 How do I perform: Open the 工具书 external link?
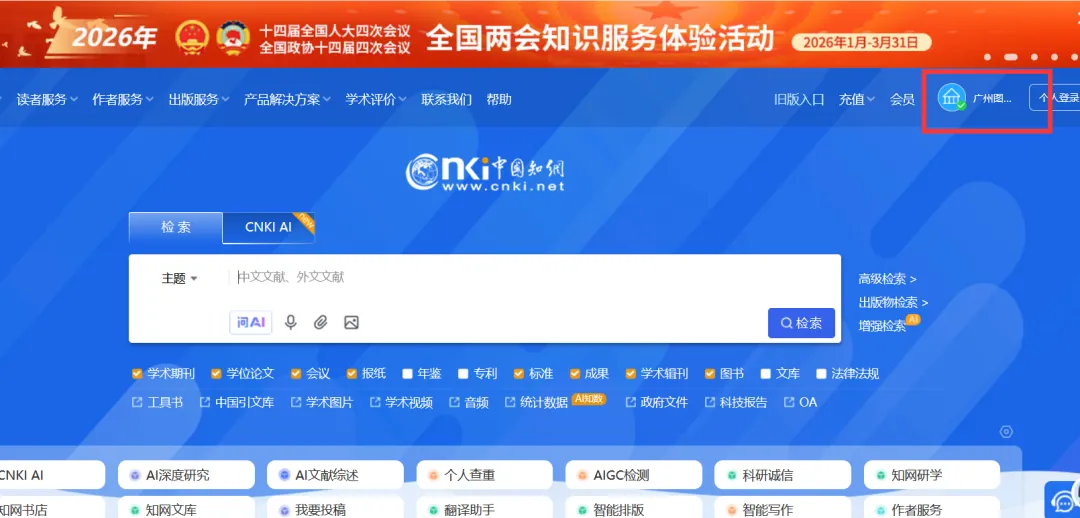pos(158,402)
